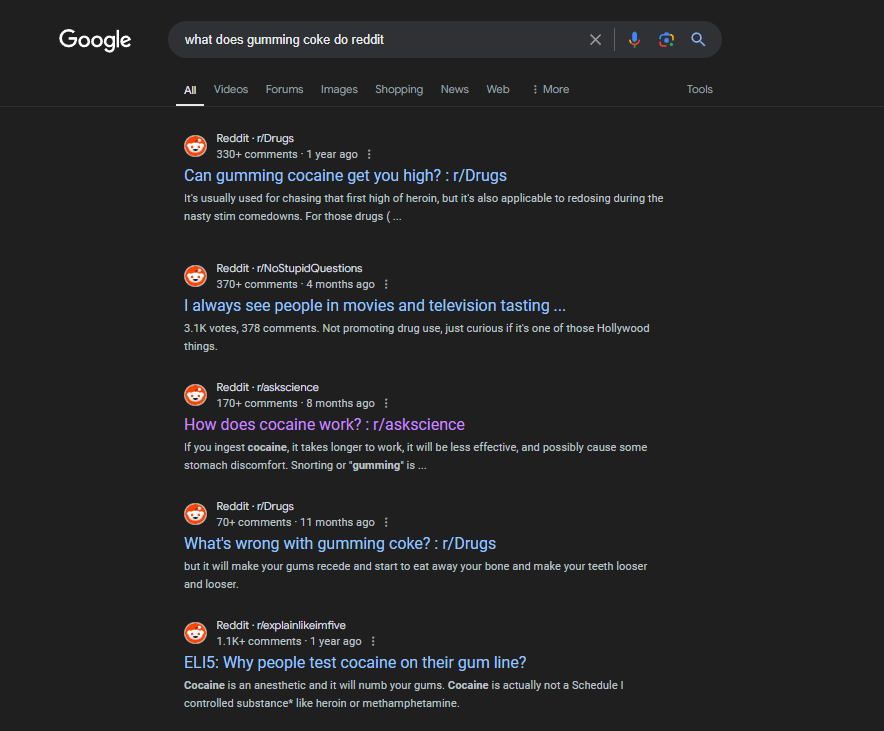The height and width of the screenshot is (731, 884).
Task: Open 'What's wrong with gumming coke?' link
Action: [340, 544]
